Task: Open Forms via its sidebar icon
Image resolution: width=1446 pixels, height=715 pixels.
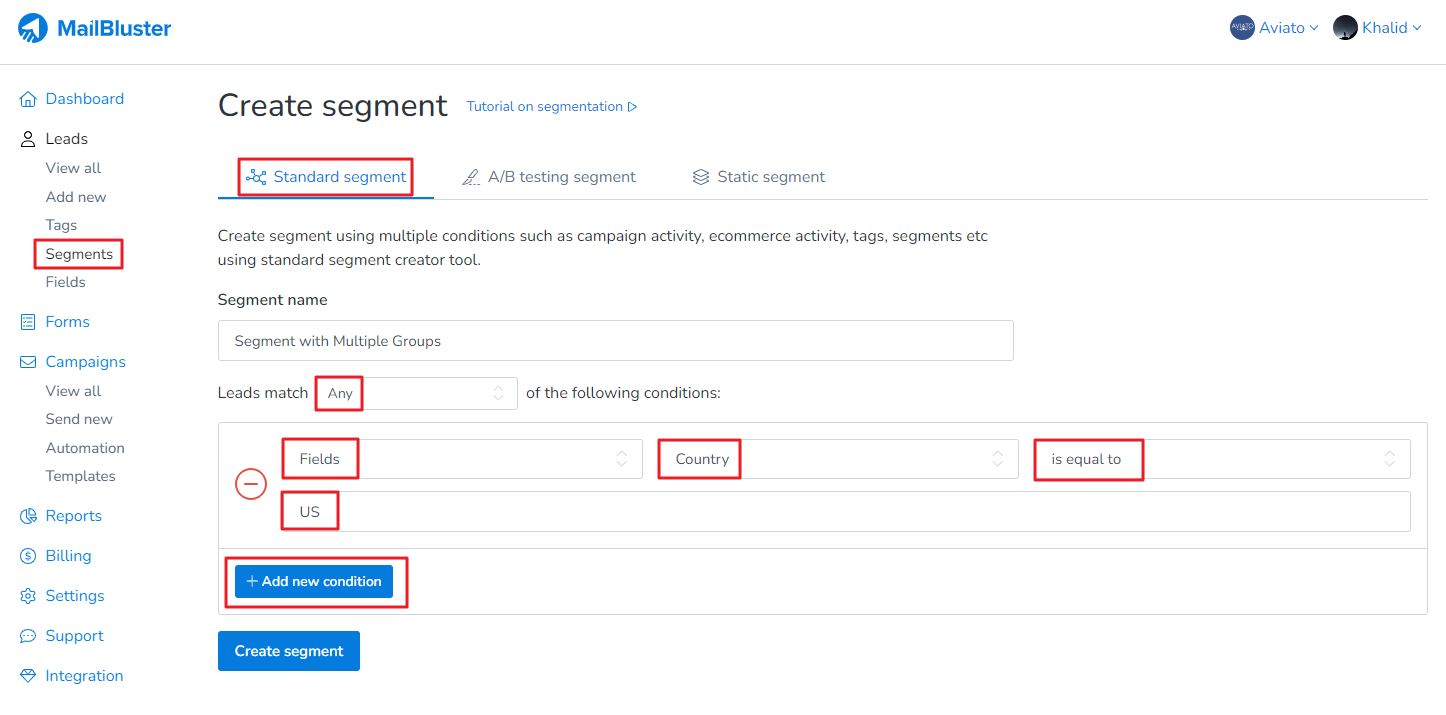Action: tap(27, 321)
